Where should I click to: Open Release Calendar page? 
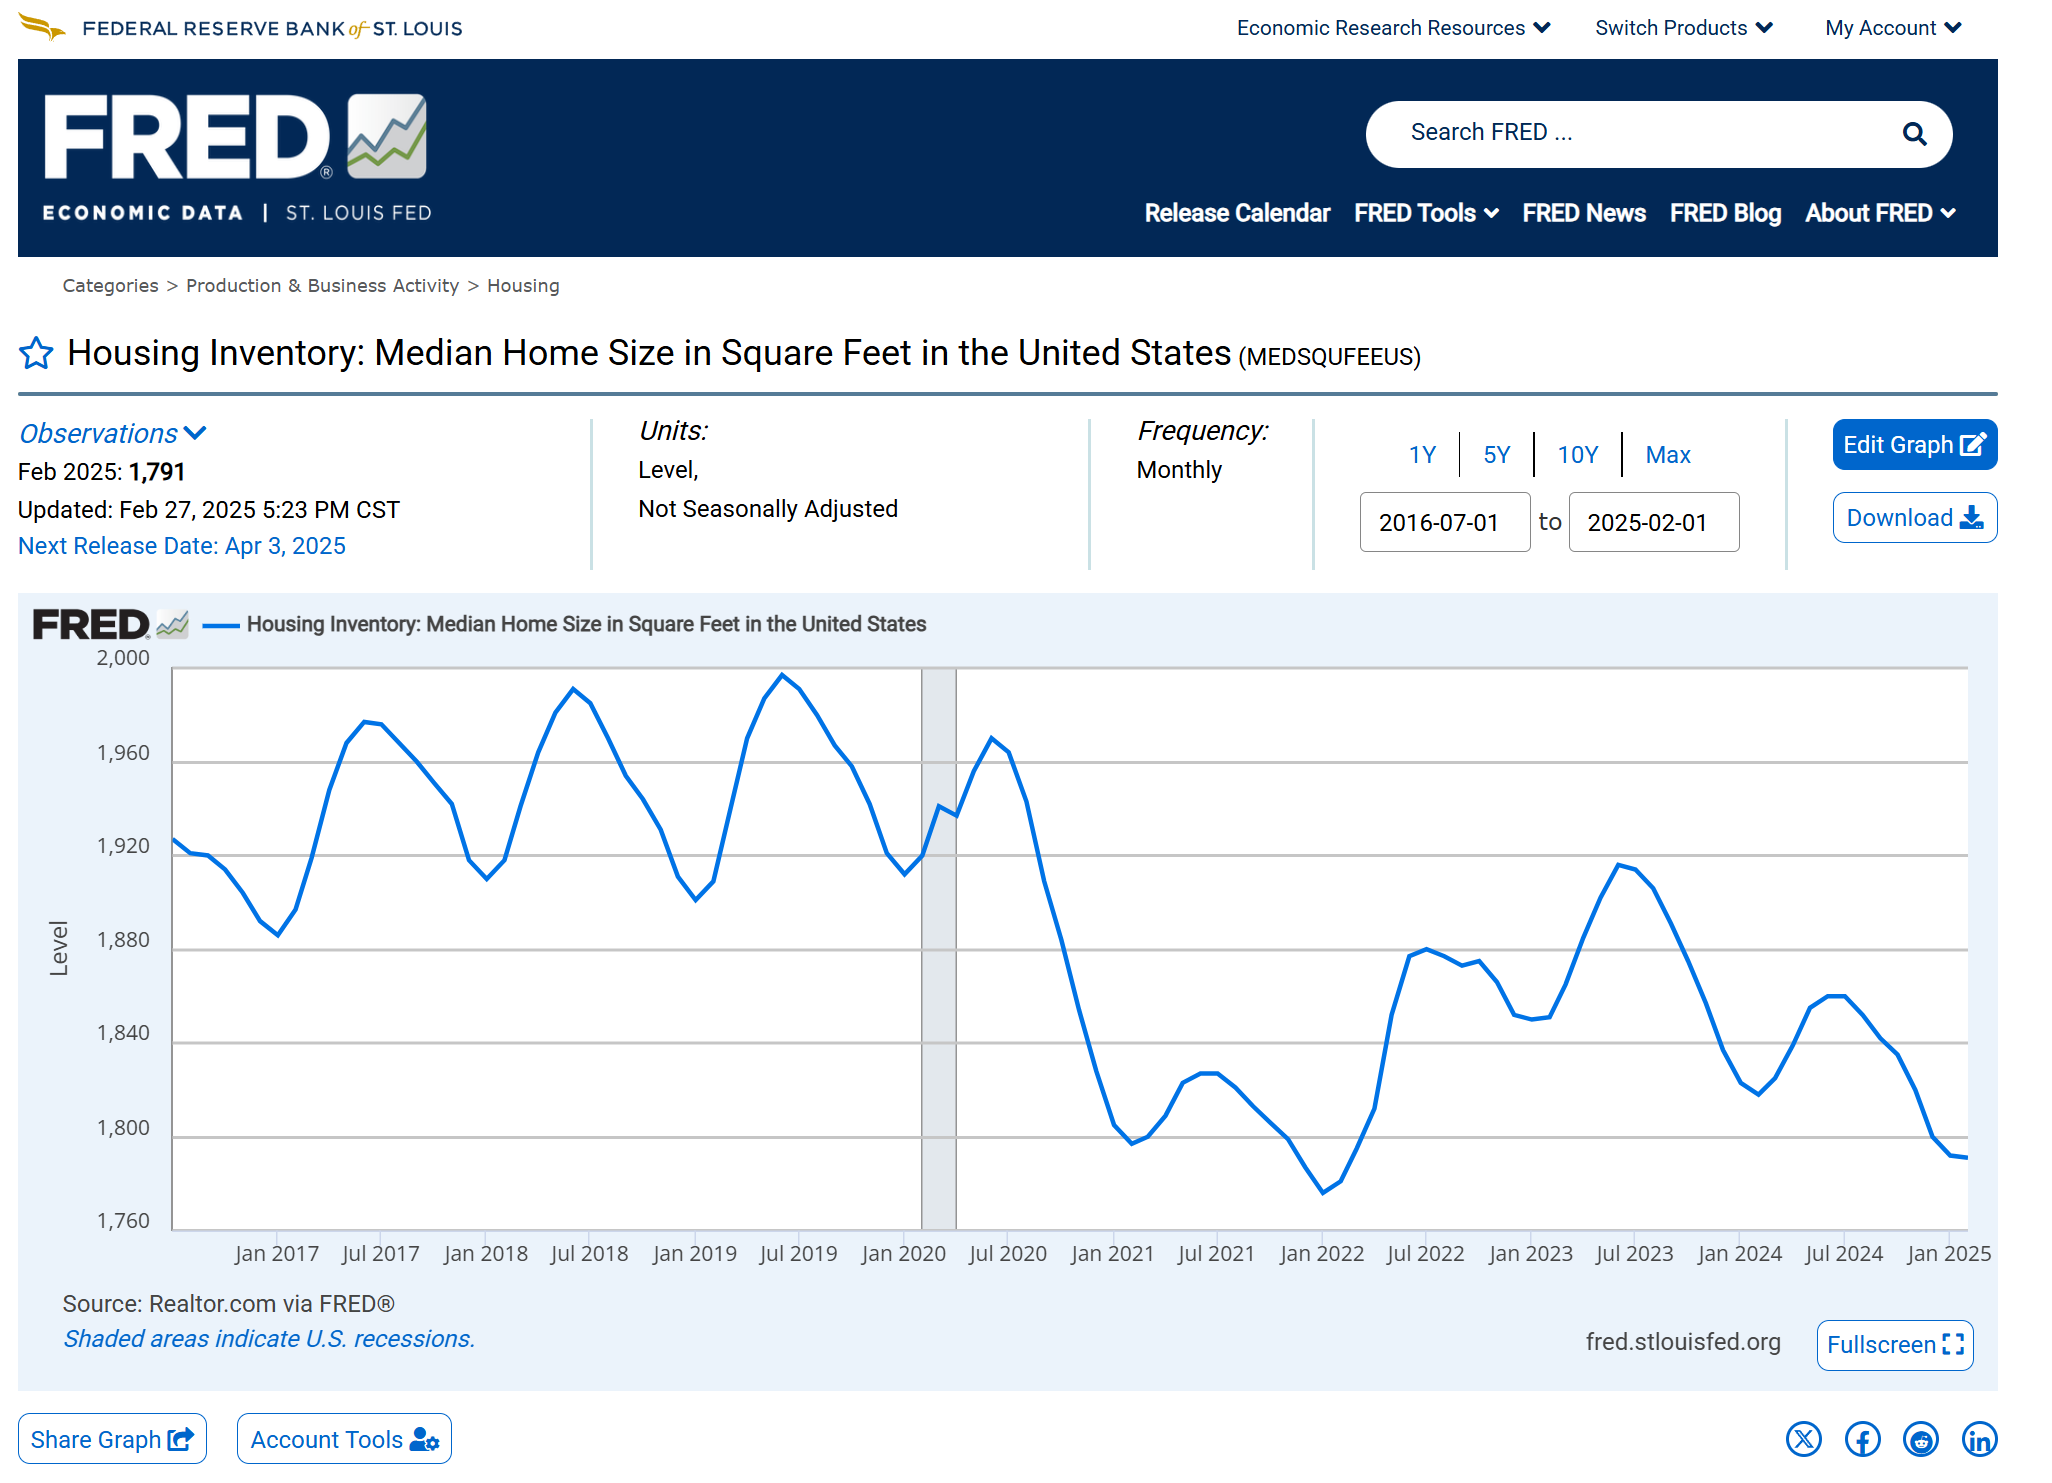click(1237, 213)
